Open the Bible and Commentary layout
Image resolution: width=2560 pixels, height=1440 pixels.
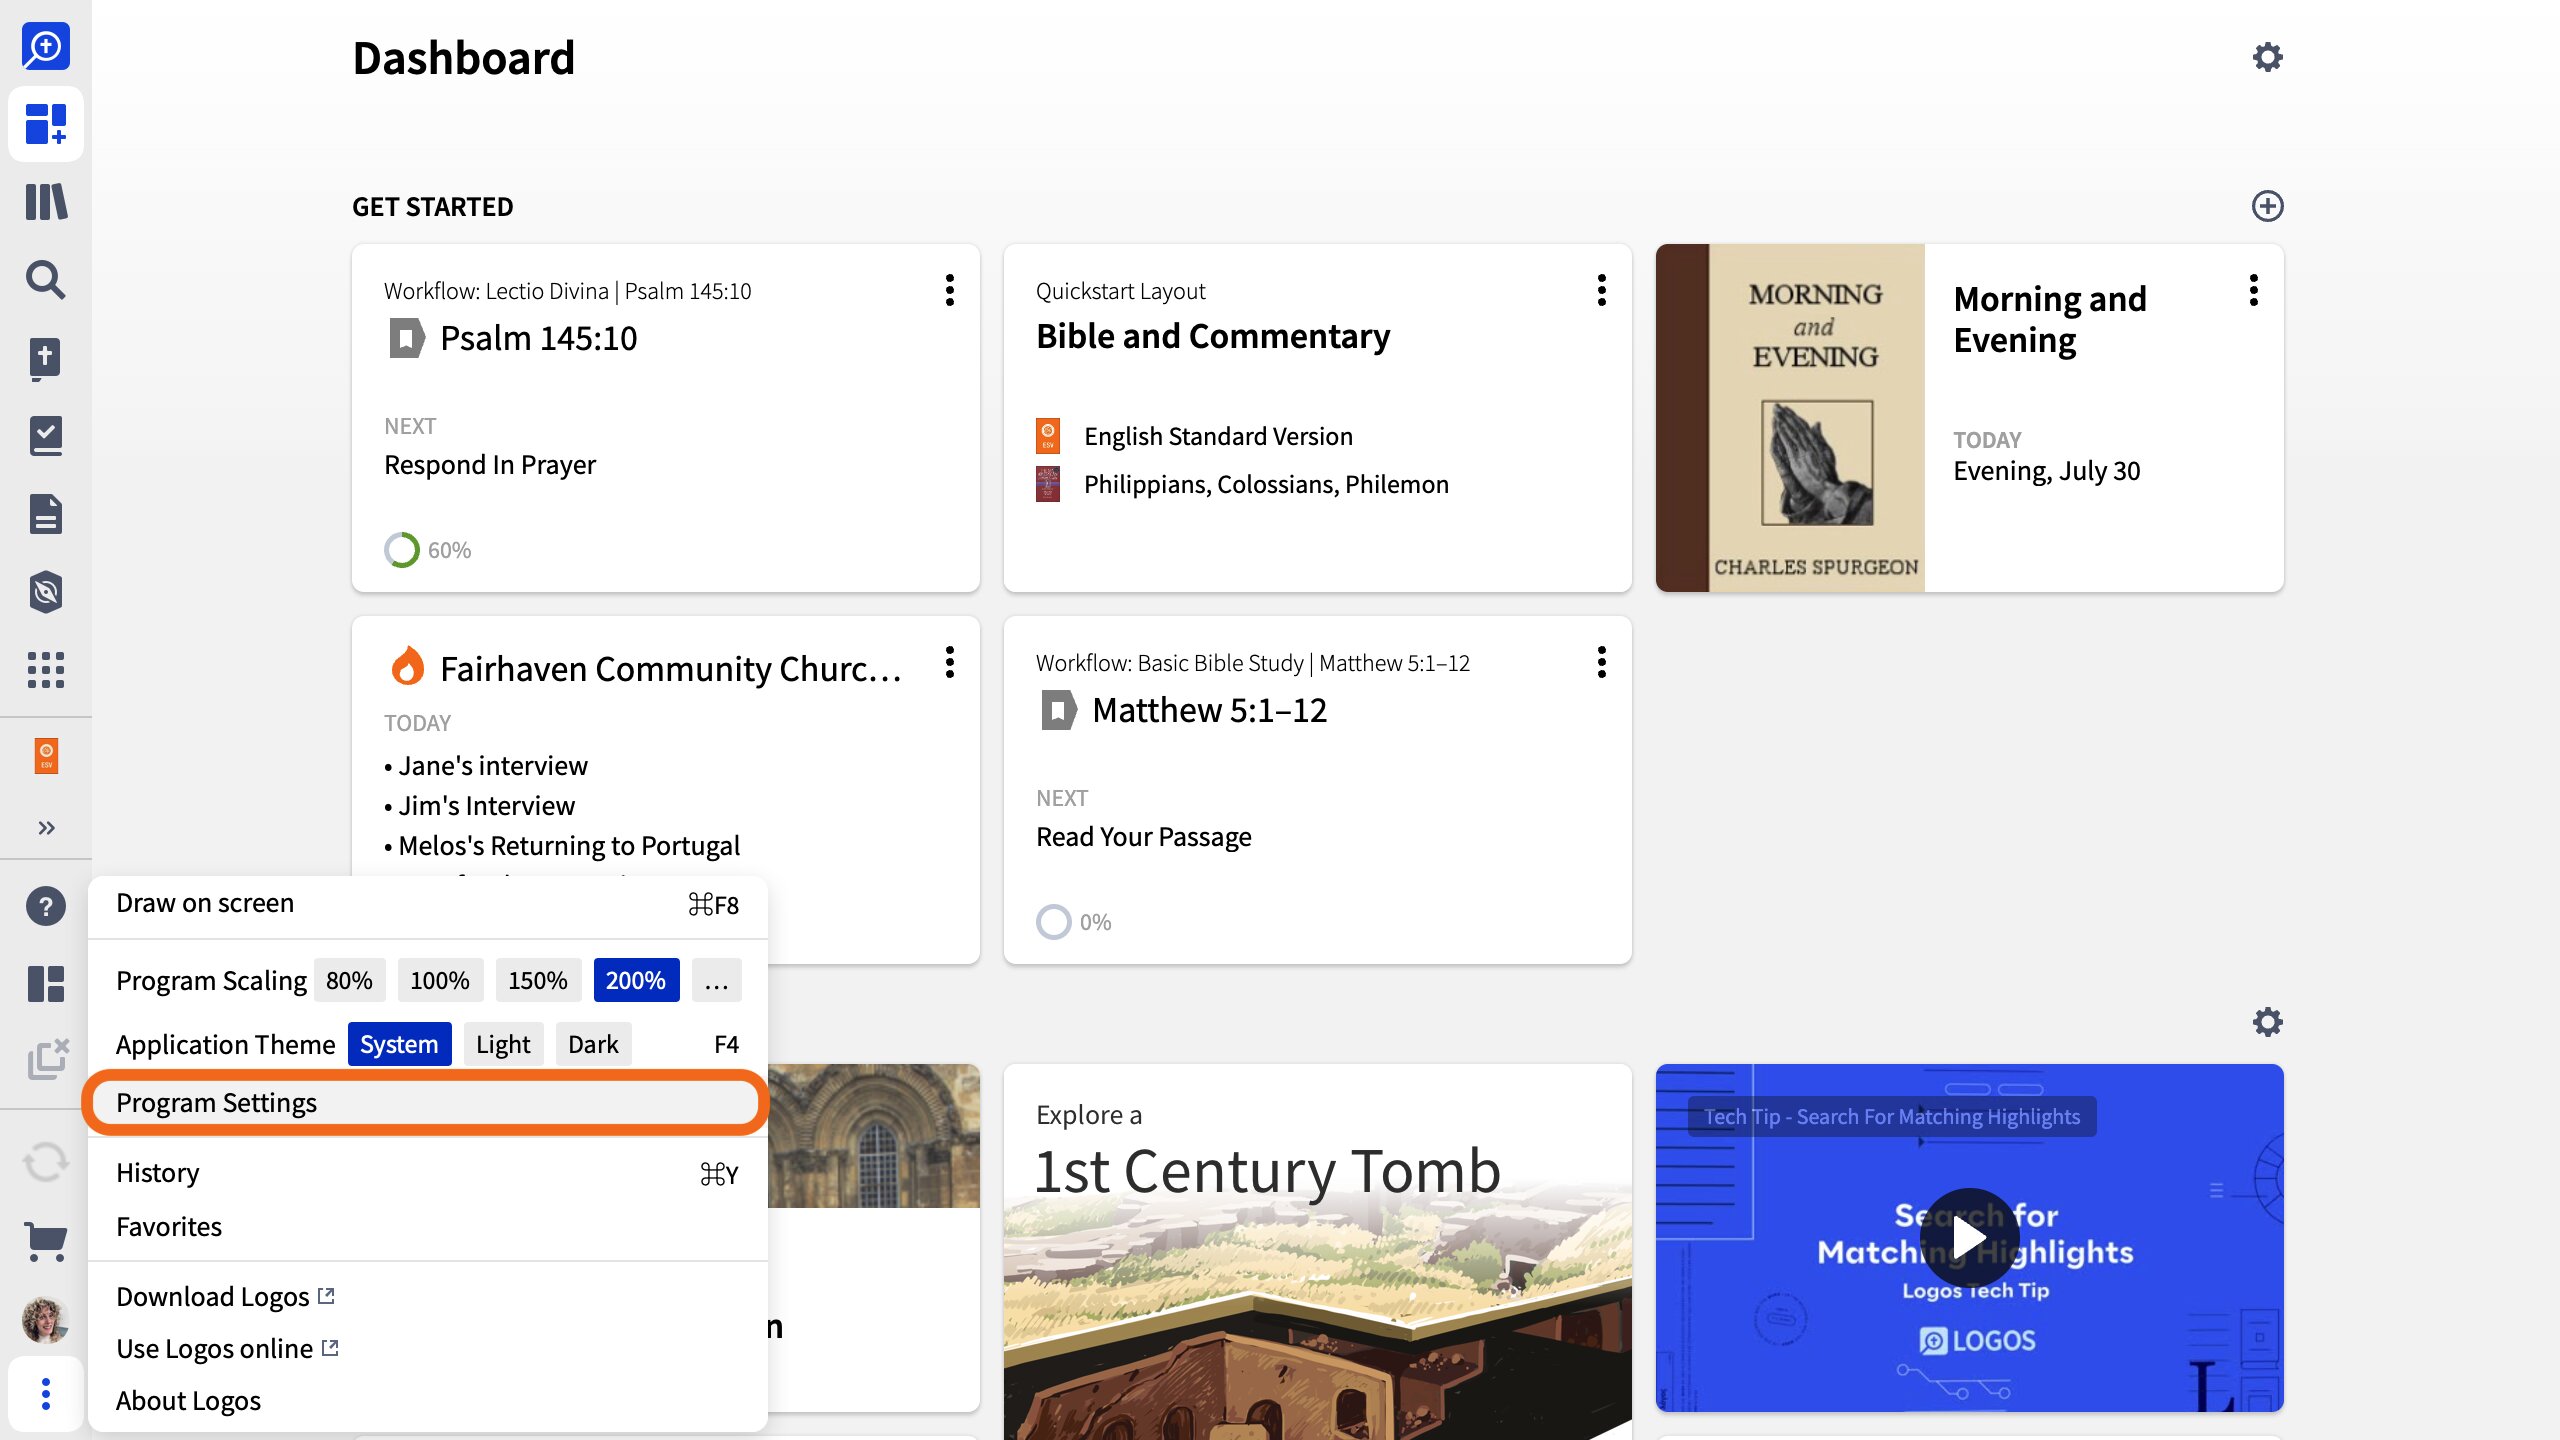[1213, 336]
